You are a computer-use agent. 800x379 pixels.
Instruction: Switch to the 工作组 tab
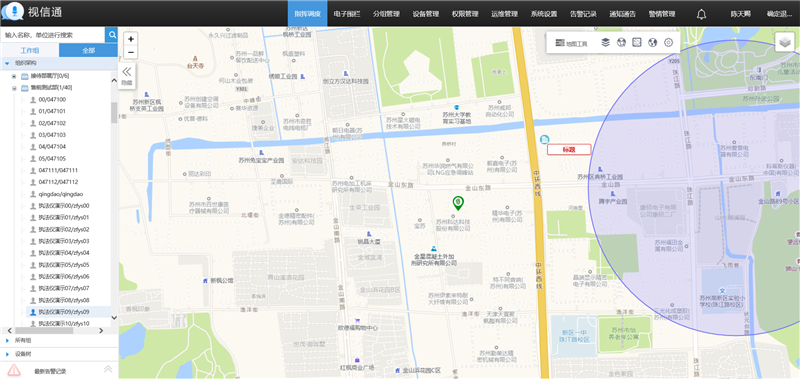tap(30, 50)
